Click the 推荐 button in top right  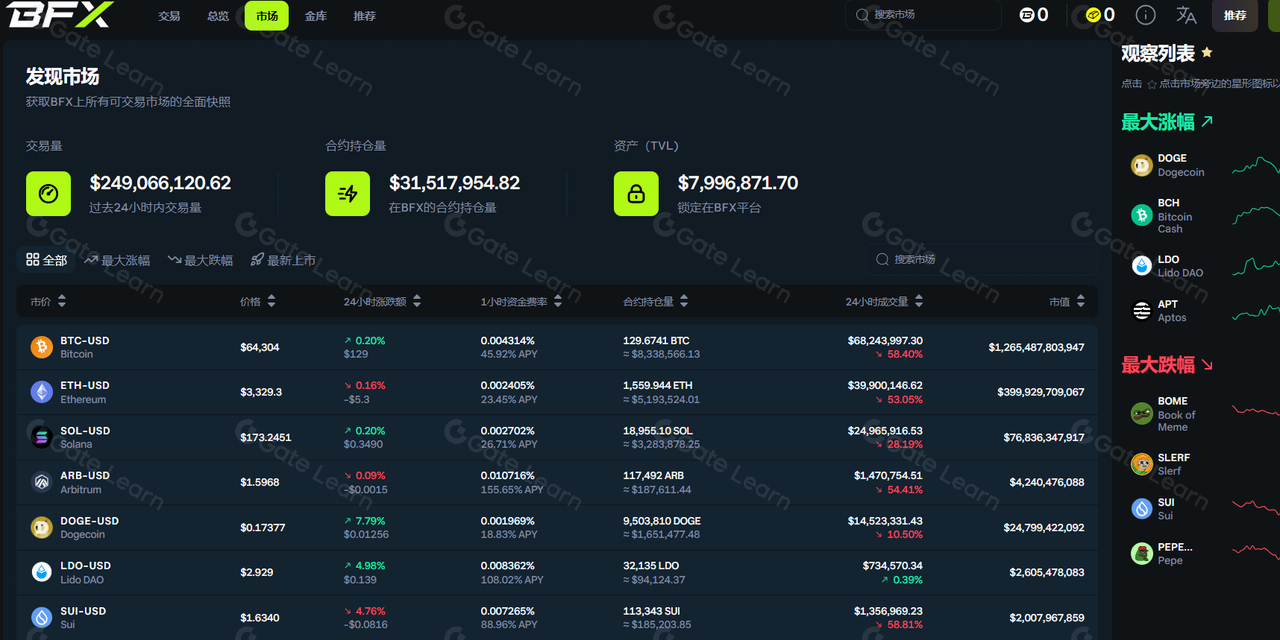click(x=1235, y=15)
